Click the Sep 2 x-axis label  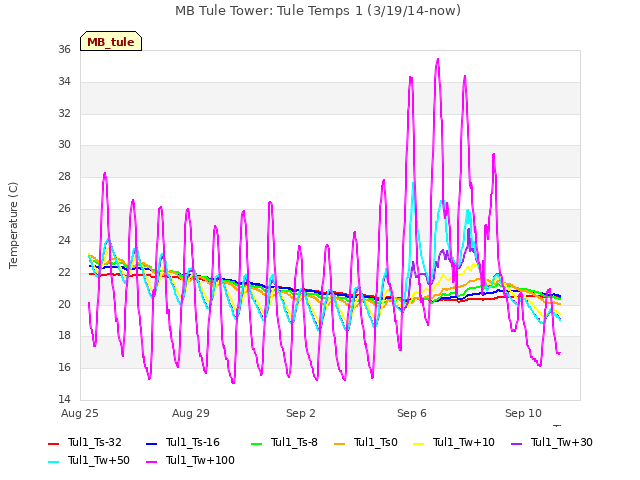click(x=301, y=413)
